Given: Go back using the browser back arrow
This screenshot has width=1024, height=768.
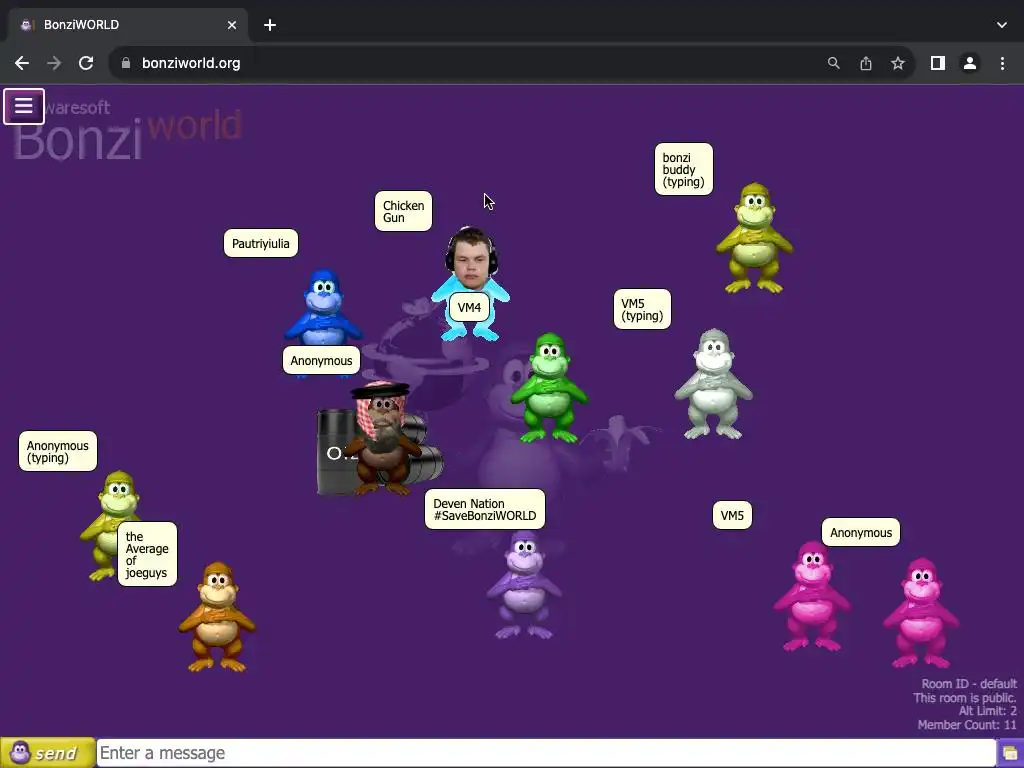Looking at the screenshot, I should point(22,63).
